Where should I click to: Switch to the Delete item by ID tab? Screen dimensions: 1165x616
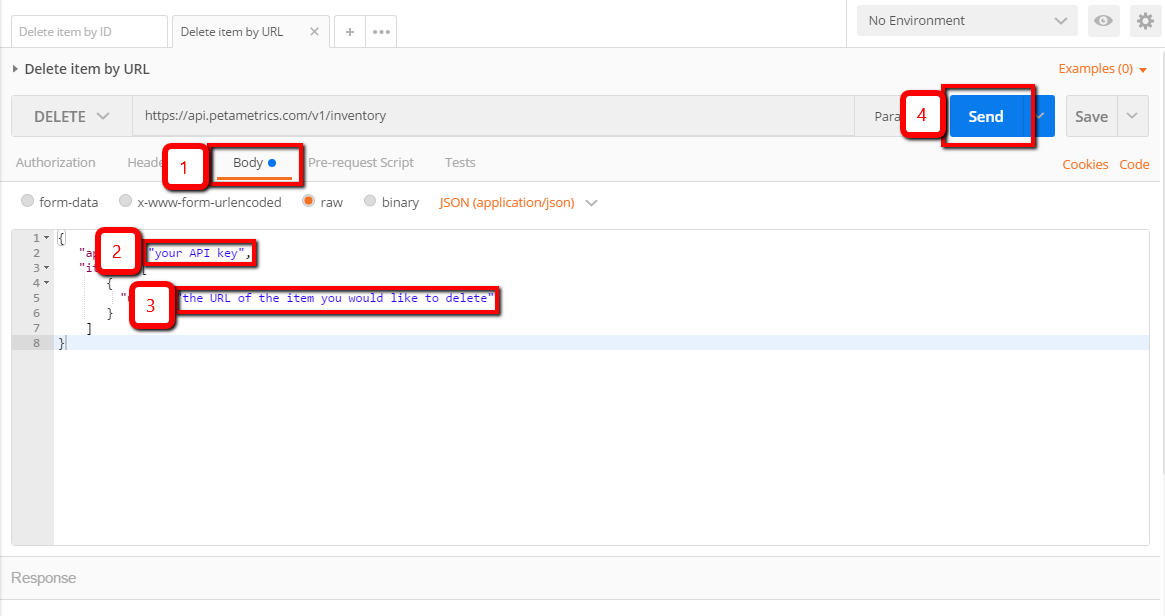click(x=89, y=32)
